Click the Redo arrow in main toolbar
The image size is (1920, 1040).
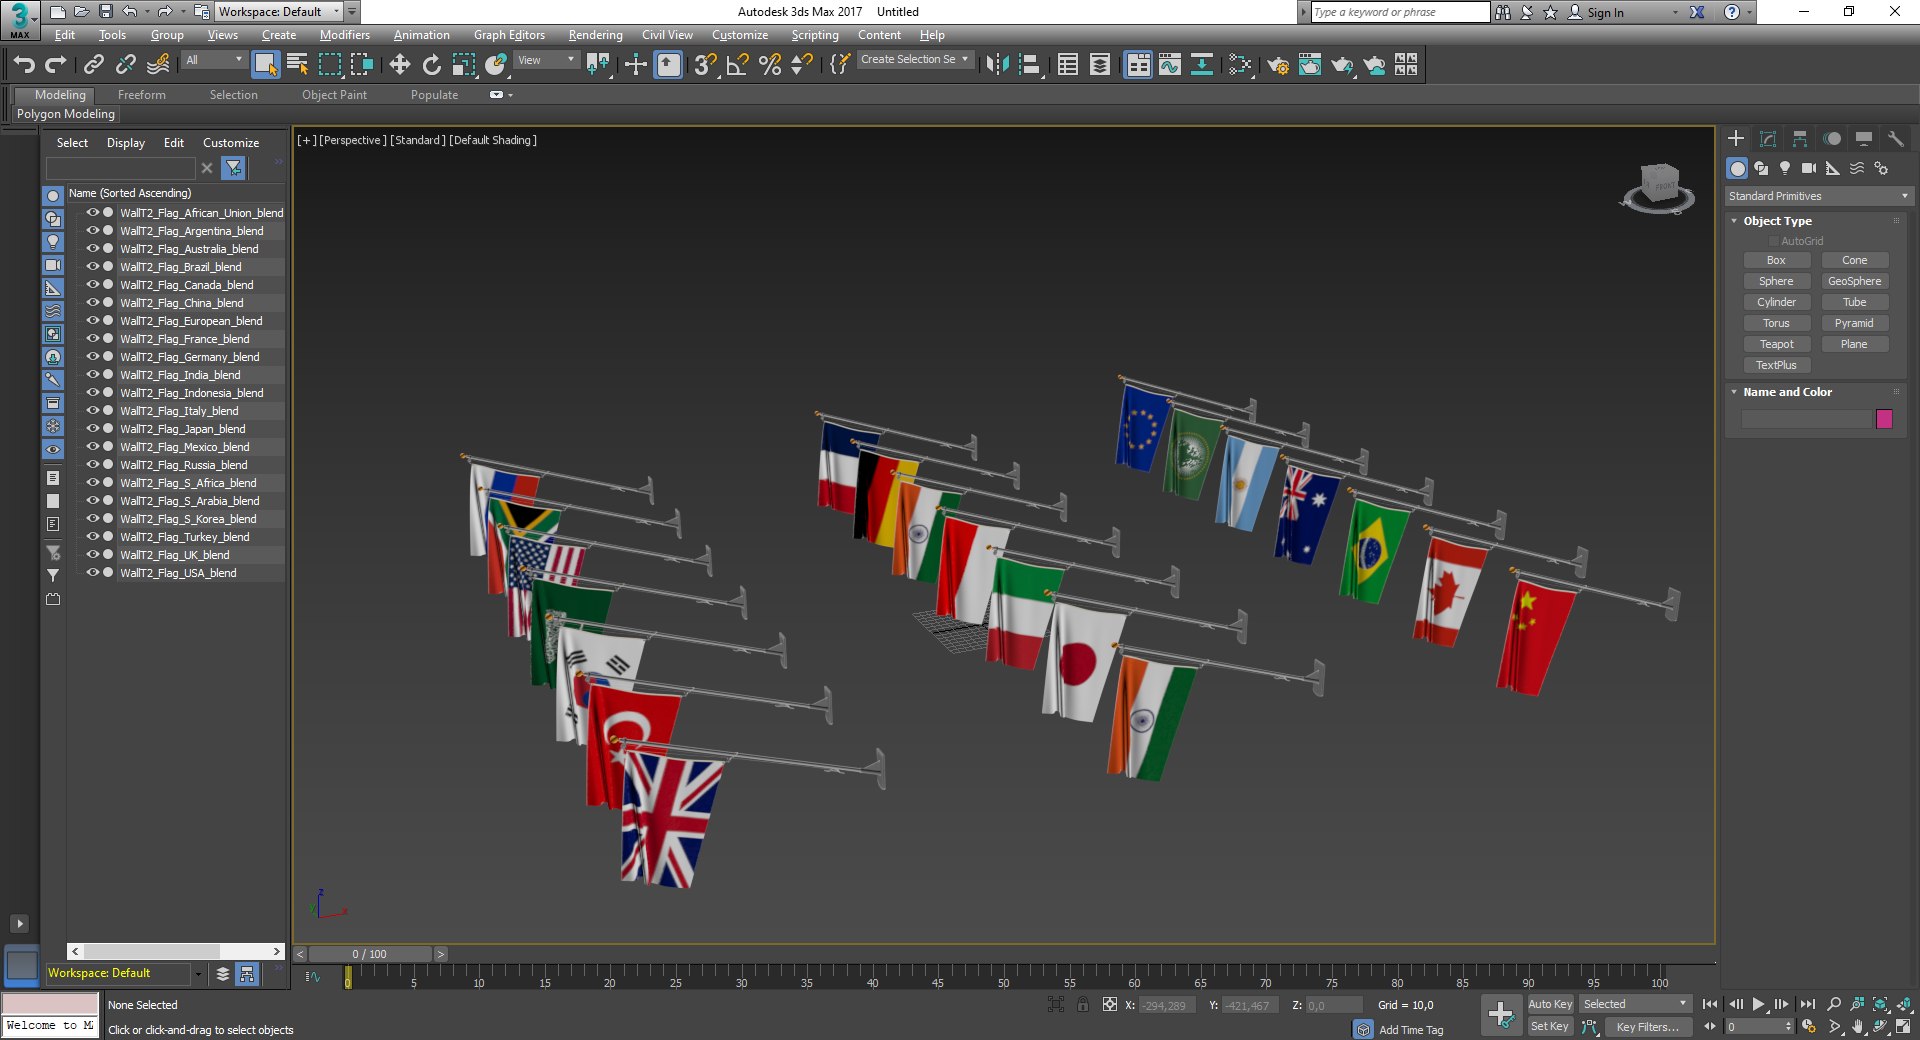(56, 65)
